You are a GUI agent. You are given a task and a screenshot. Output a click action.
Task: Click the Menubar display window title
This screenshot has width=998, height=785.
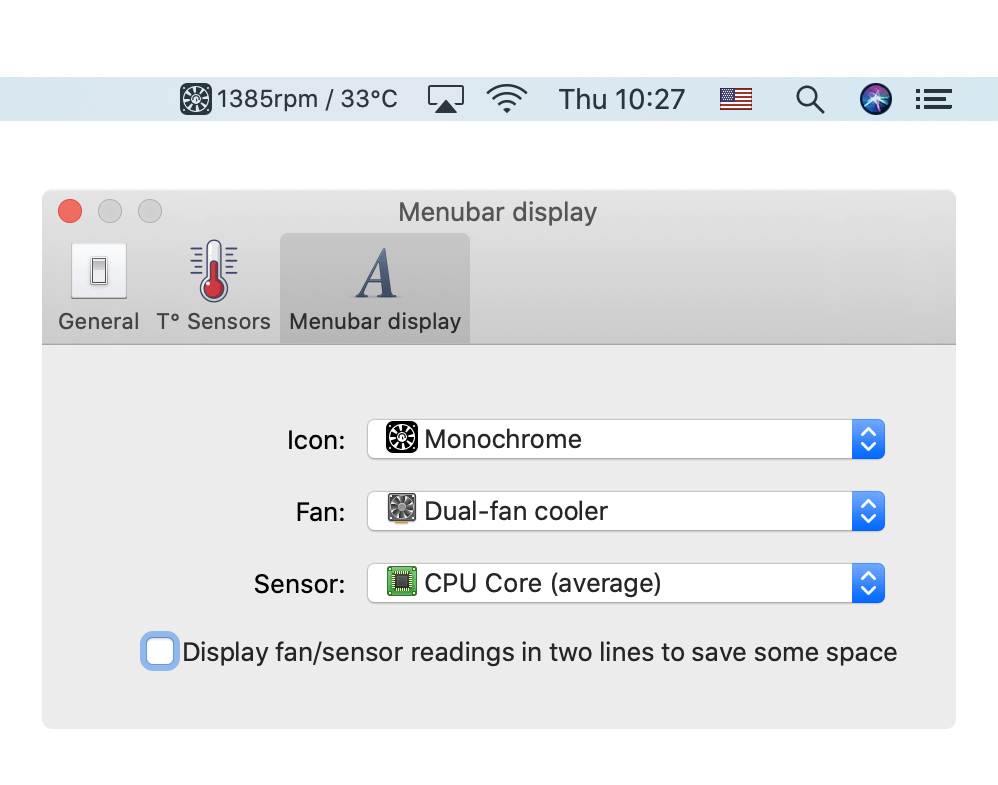tap(497, 212)
